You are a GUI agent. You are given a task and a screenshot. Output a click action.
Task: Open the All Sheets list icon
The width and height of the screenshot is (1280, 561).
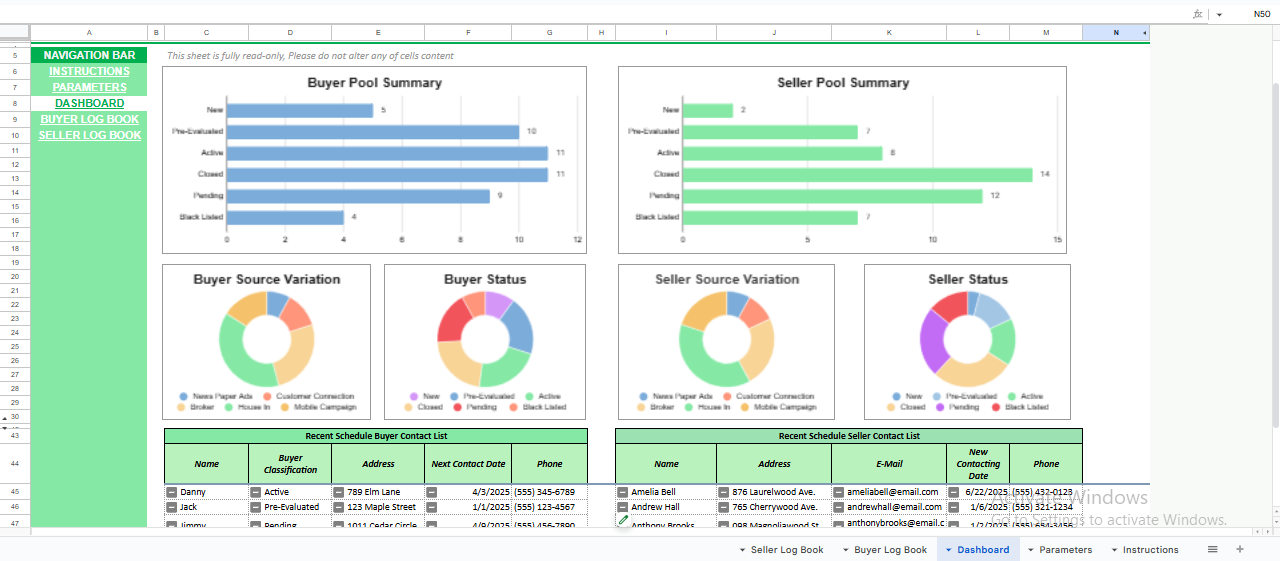[1212, 549]
